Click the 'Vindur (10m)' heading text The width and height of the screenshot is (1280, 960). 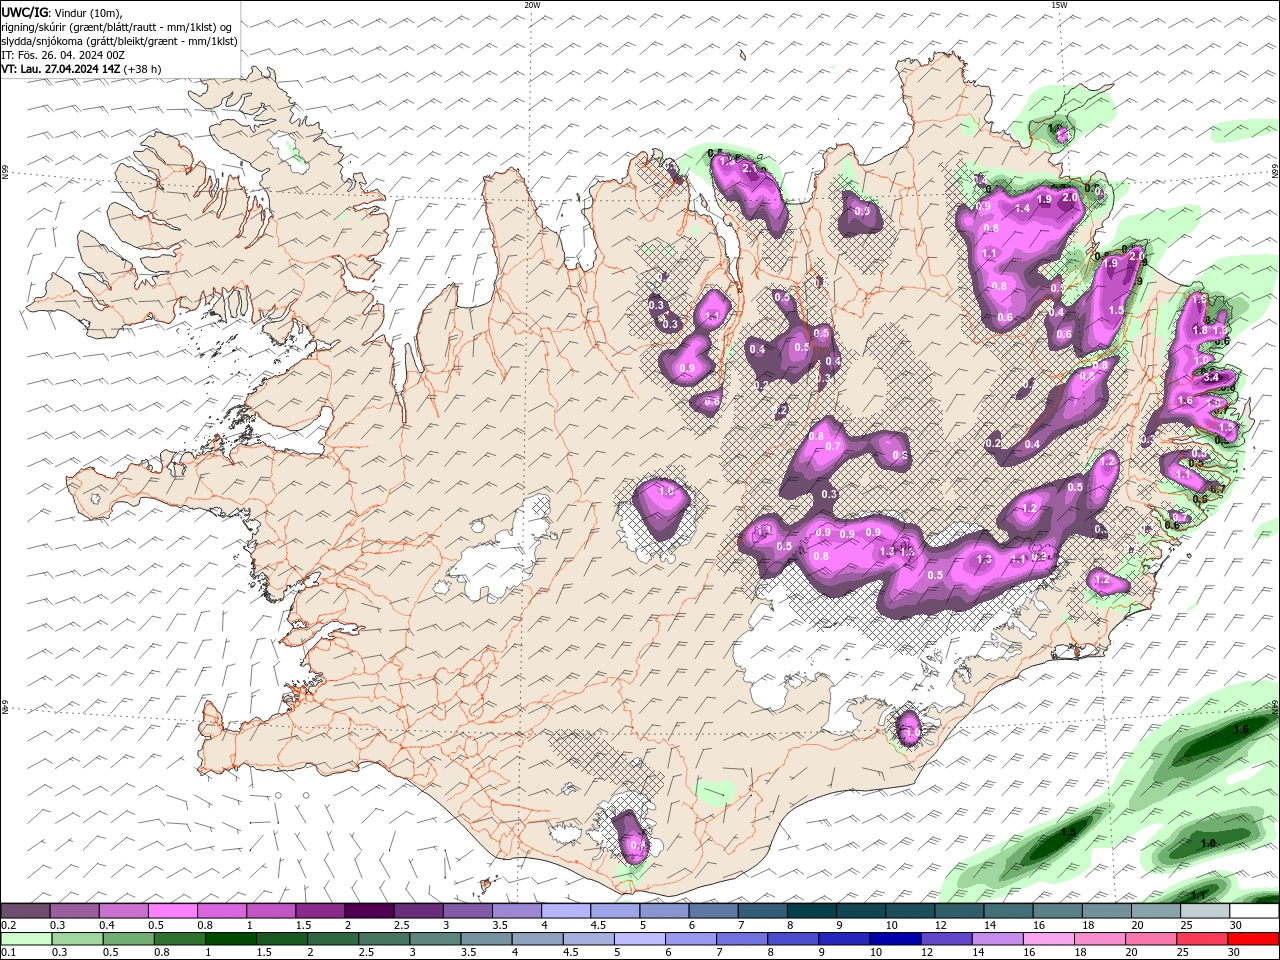point(87,12)
